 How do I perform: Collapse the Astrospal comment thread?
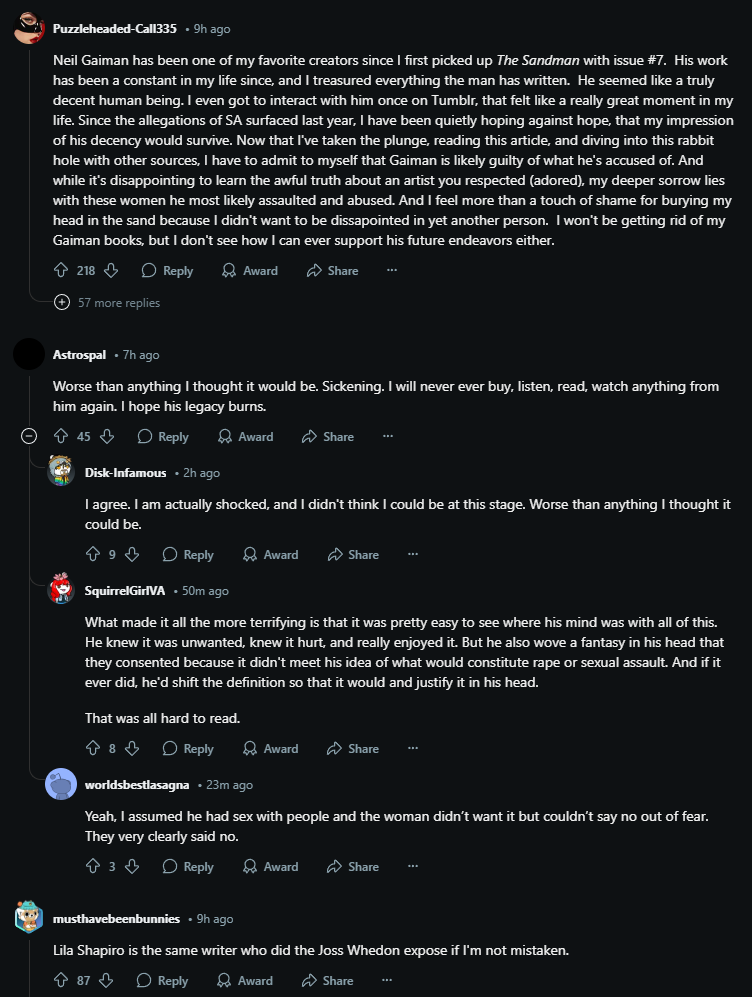pyautogui.click(x=29, y=436)
